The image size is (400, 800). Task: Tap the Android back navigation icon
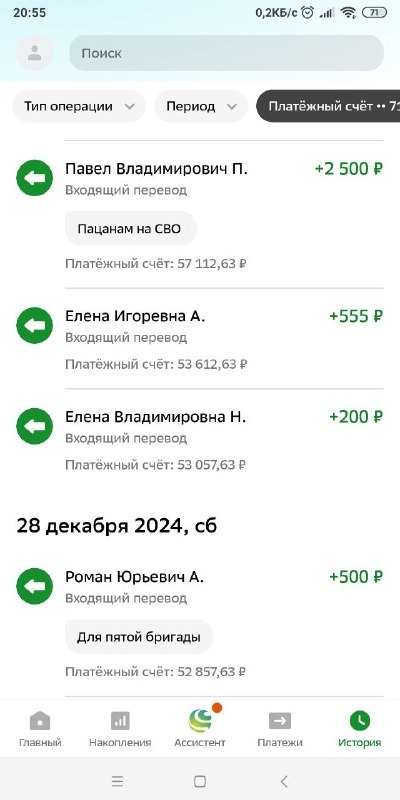click(284, 781)
